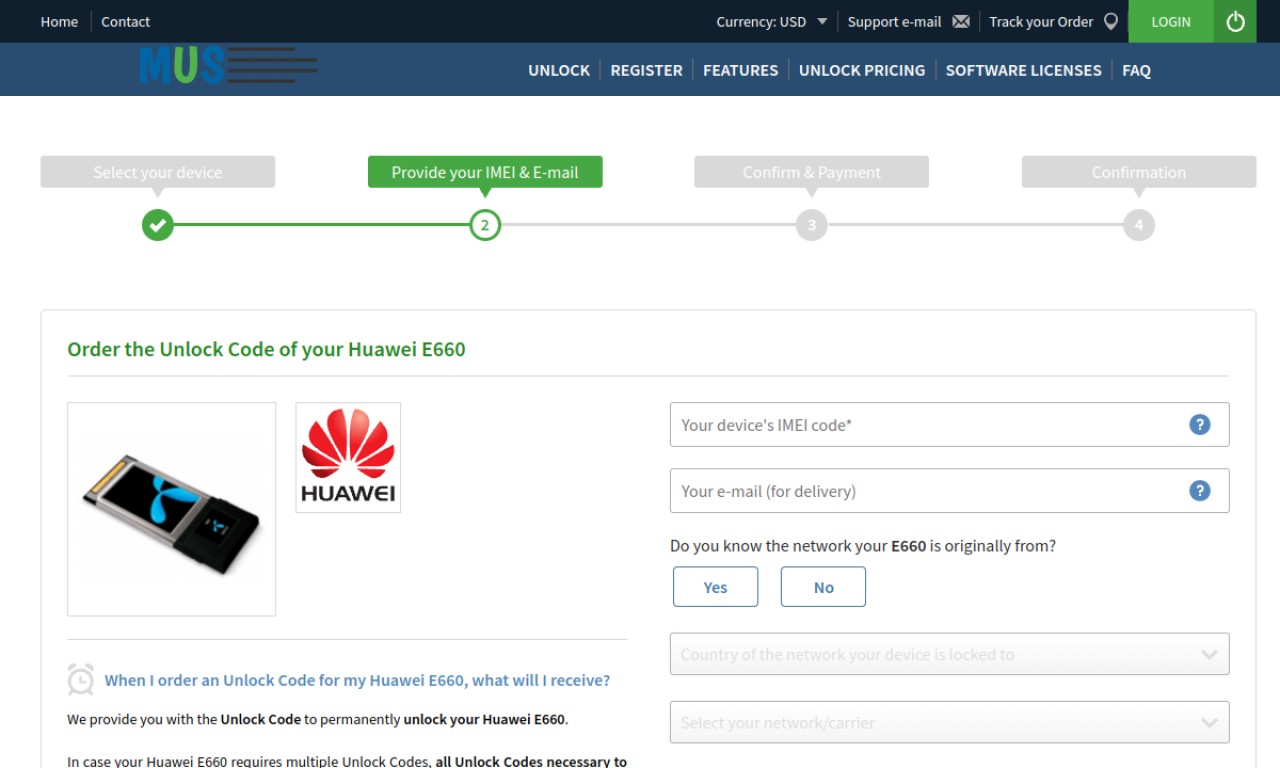Screen dimensions: 1280x768
Task: Focus the device's IMEI code input
Action: [949, 425]
